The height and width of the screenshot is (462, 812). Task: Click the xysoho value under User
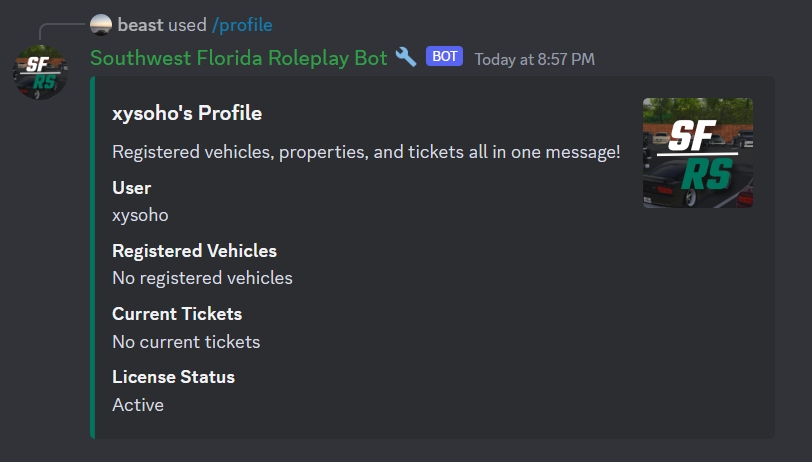tap(140, 215)
